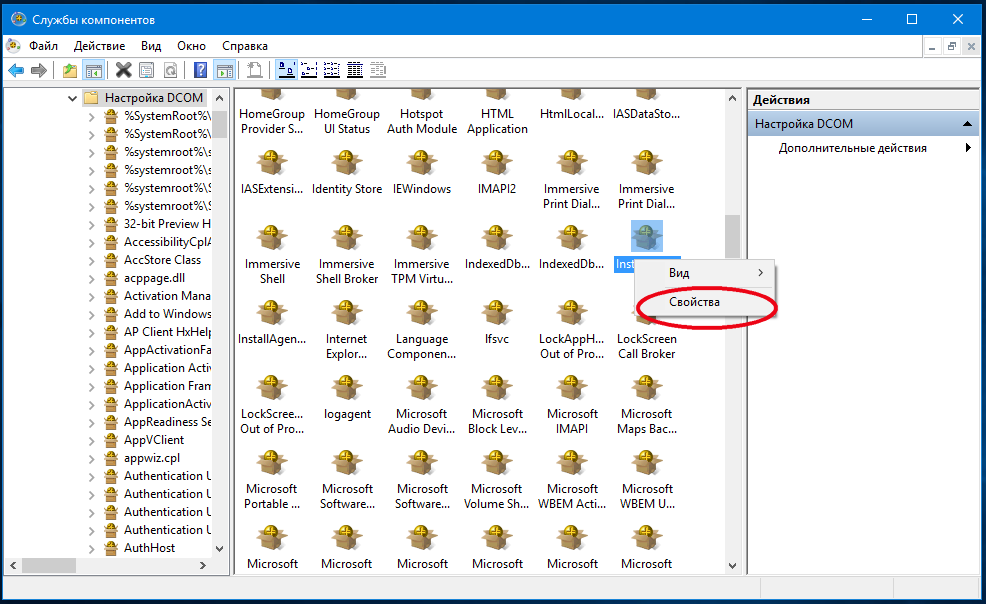This screenshot has height=604, width=986.
Task: Expand the AccStore Class tree node
Action: pos(92,260)
